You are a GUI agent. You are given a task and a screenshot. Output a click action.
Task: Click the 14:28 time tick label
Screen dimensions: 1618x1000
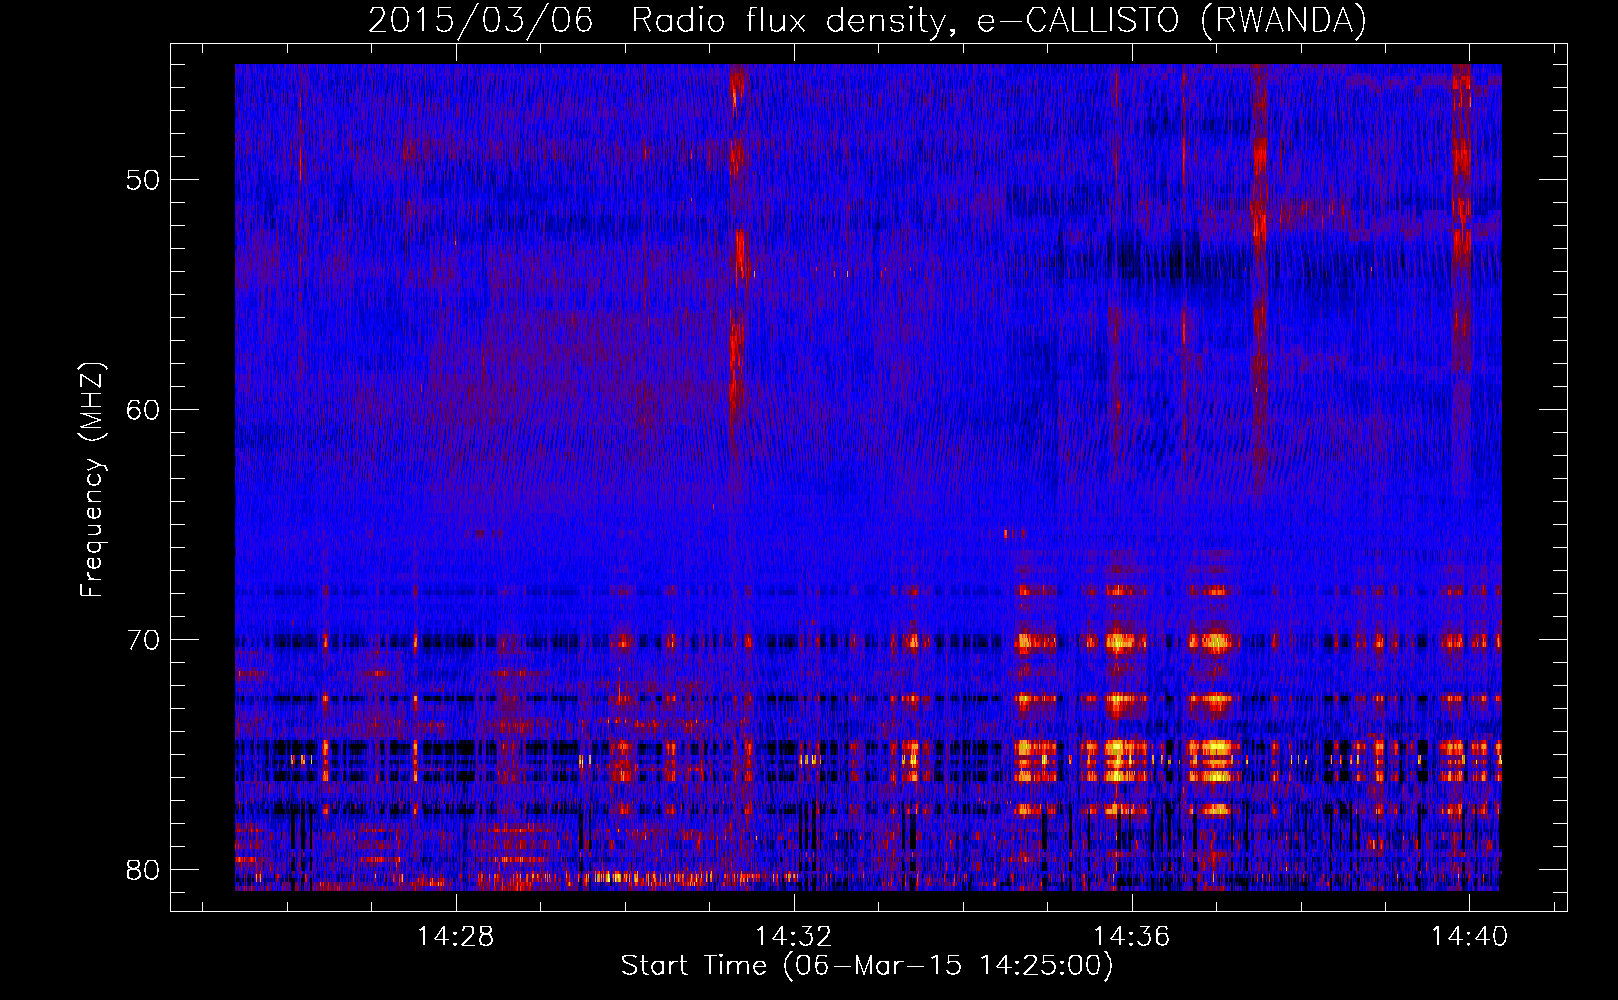(x=456, y=937)
